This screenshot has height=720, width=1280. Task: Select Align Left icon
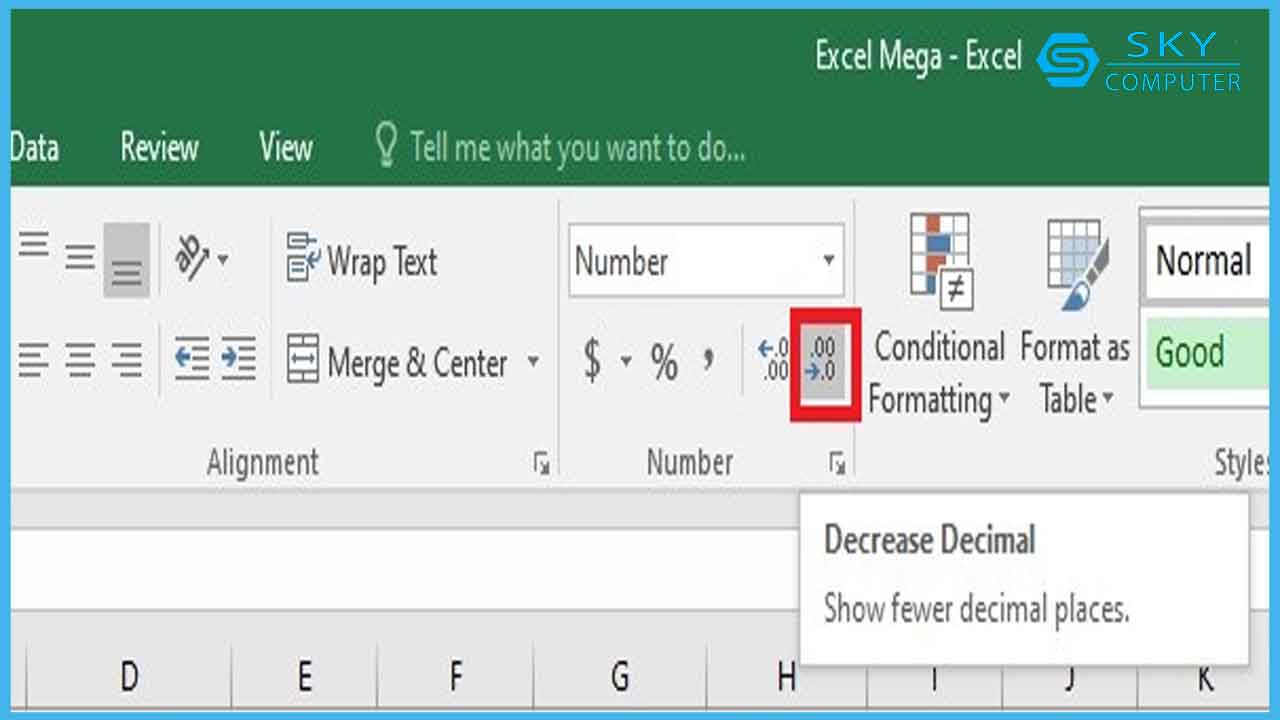click(x=33, y=359)
